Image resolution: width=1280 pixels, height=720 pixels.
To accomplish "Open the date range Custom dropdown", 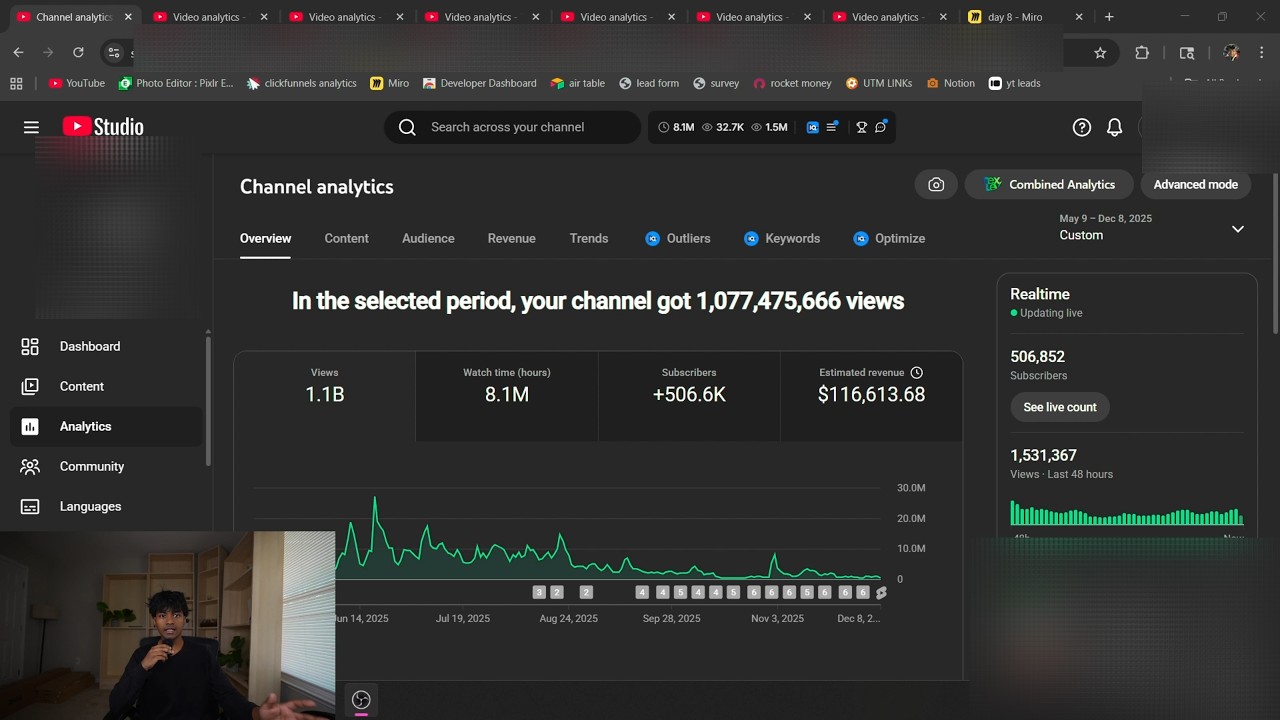I will pos(1151,228).
